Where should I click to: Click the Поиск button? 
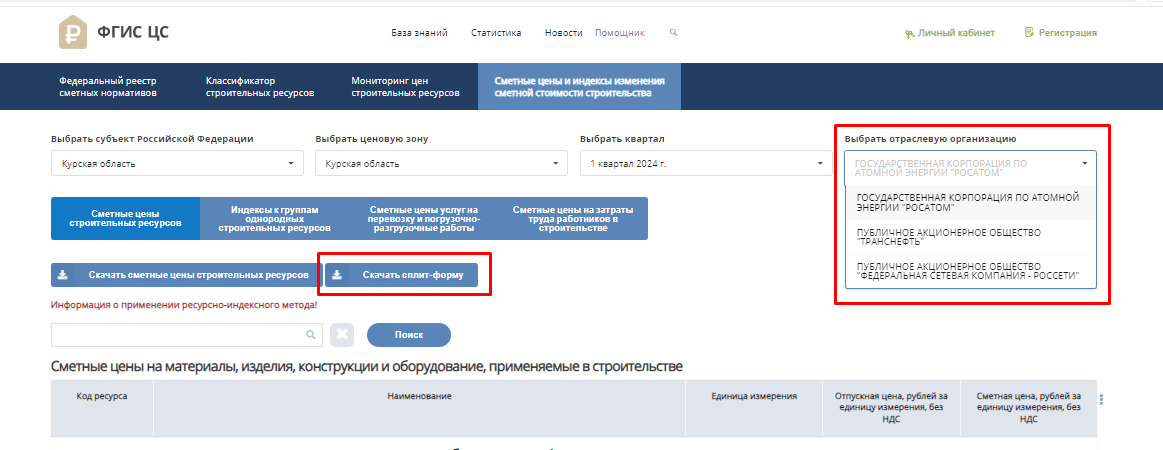point(409,335)
